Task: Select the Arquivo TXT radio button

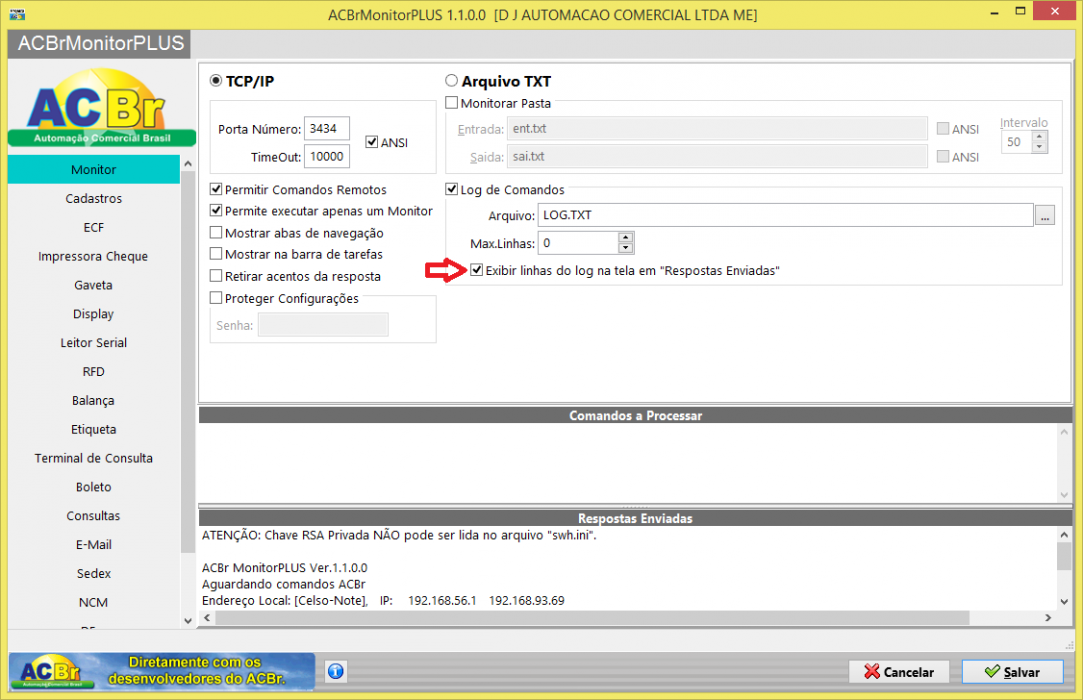Action: tap(452, 81)
